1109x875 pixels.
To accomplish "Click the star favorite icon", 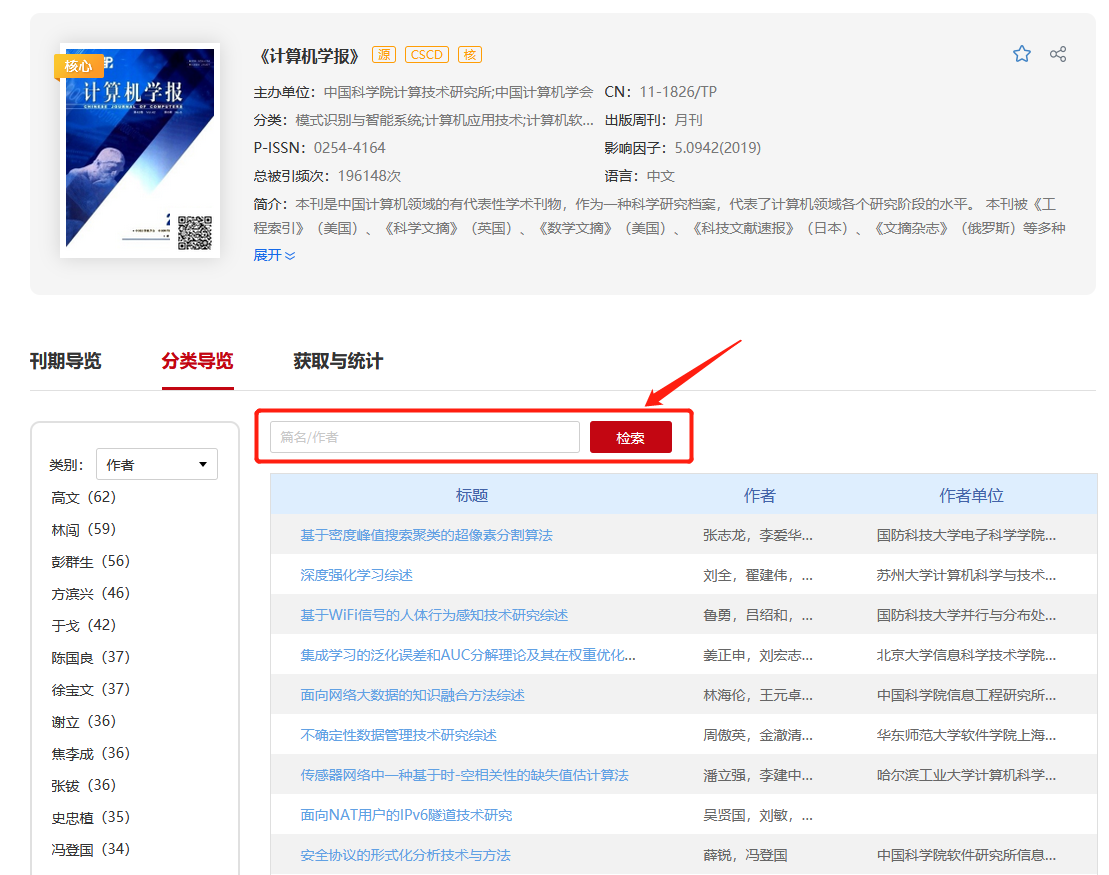I will (x=1021, y=54).
